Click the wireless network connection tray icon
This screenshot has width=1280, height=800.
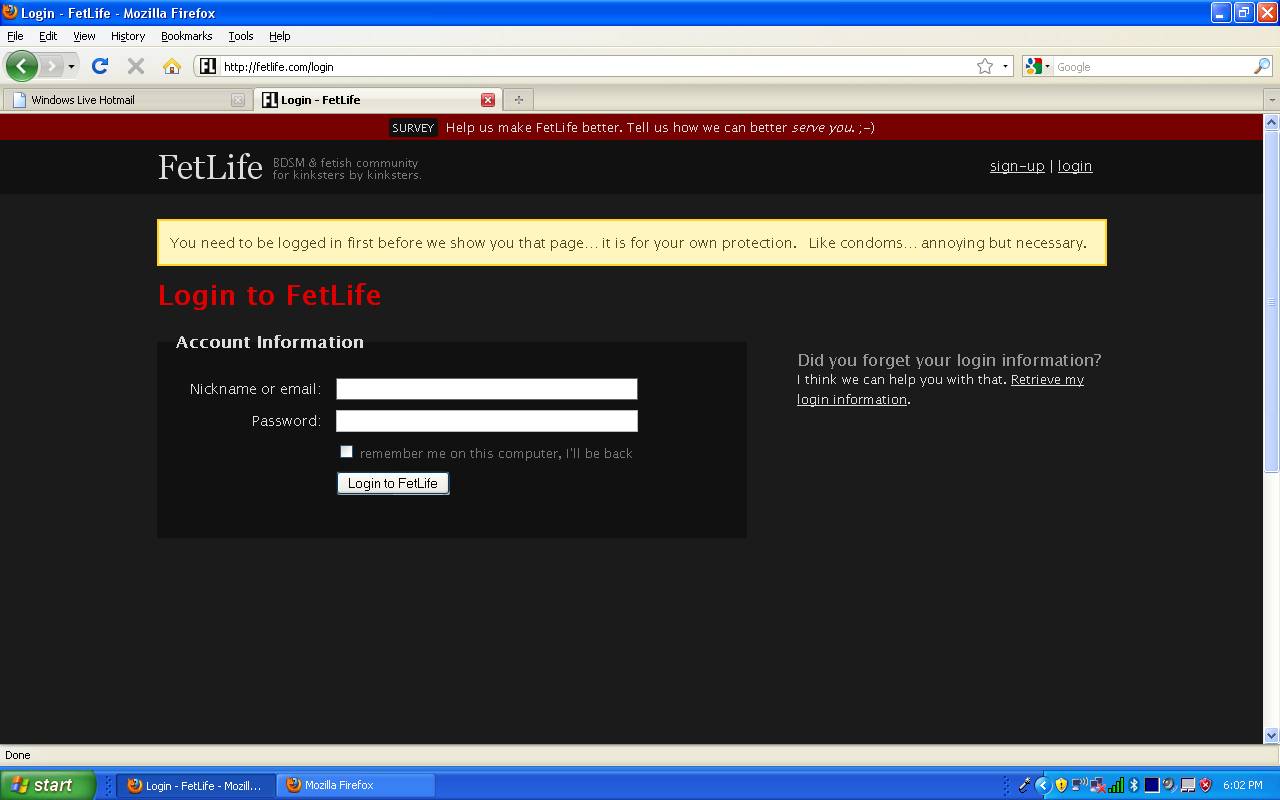[x=1079, y=785]
